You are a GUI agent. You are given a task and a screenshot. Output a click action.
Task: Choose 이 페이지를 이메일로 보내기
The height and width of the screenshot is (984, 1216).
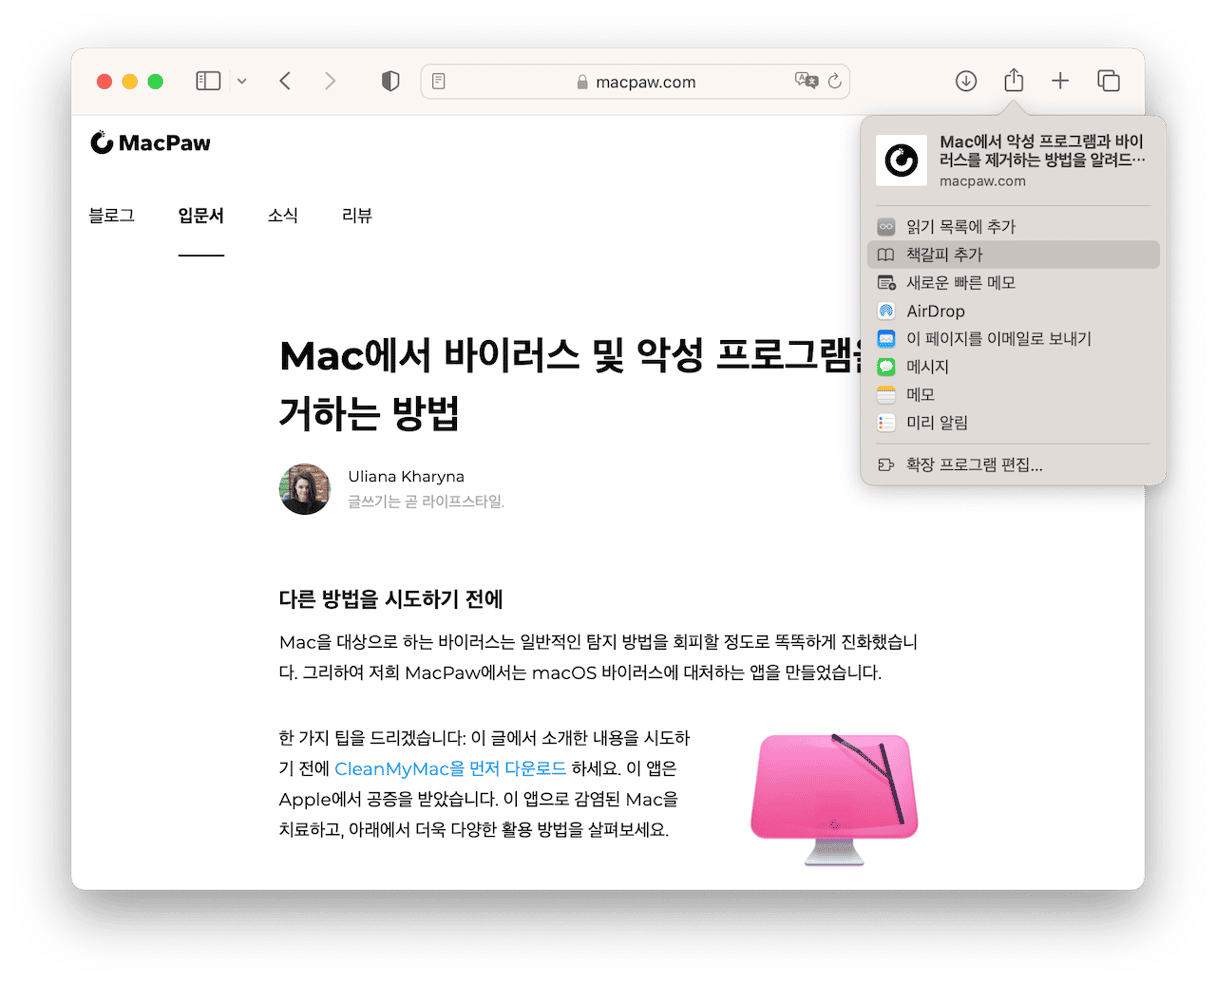pos(1013,339)
